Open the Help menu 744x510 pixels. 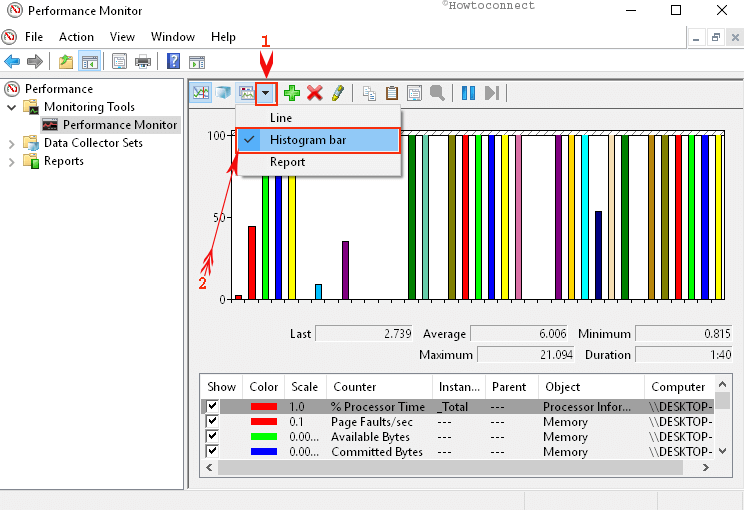coord(223,37)
